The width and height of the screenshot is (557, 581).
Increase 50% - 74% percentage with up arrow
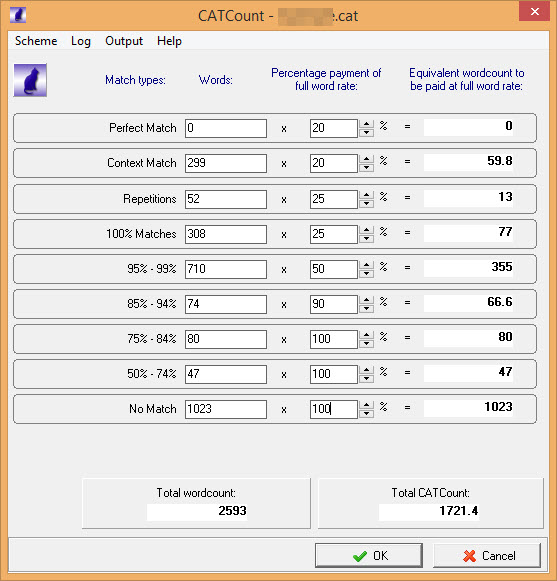pos(366,370)
